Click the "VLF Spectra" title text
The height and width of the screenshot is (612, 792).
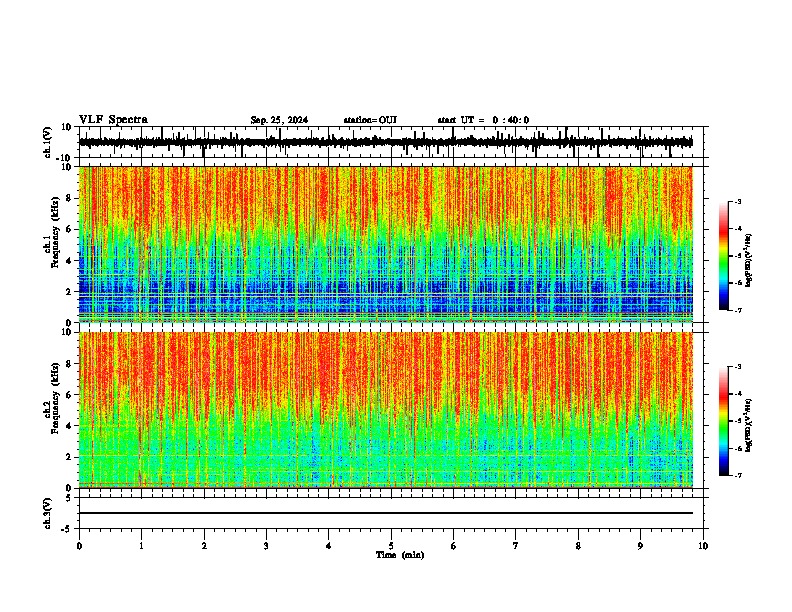113,120
